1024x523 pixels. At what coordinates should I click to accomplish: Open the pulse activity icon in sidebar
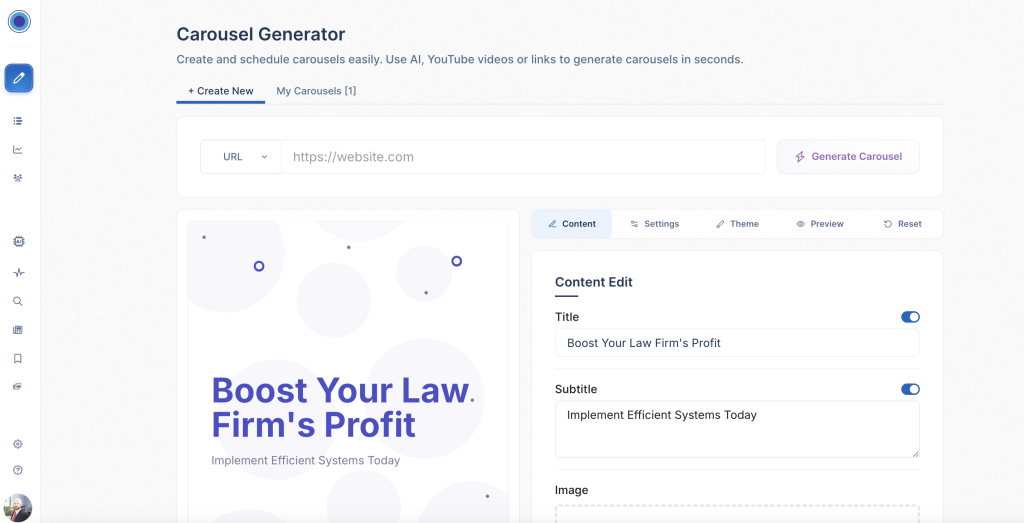tap(18, 272)
